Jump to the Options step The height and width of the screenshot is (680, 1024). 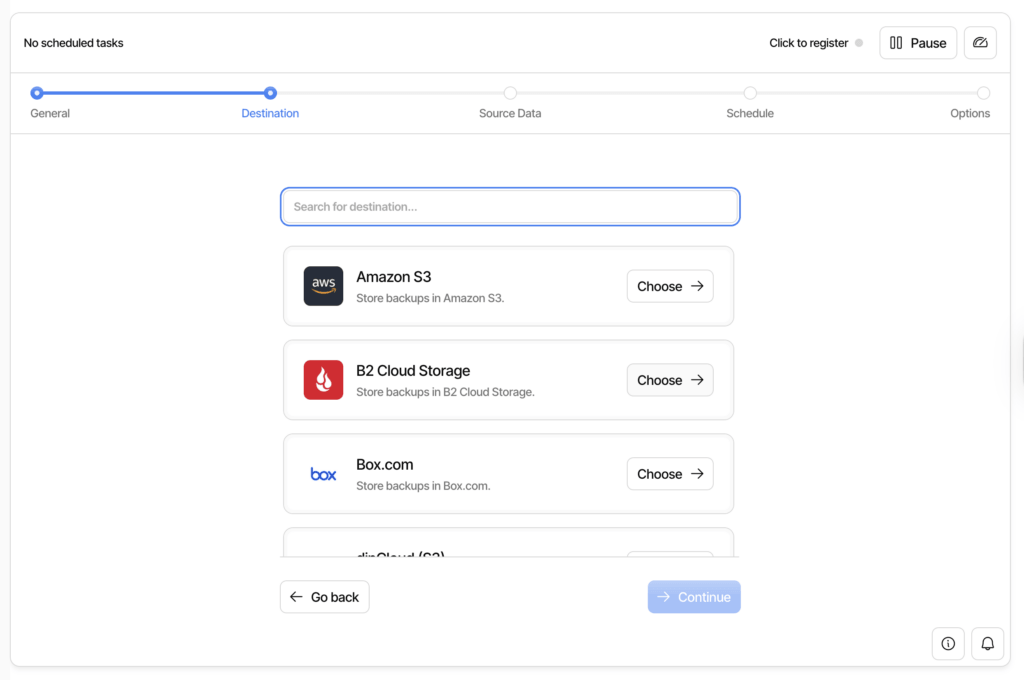[970, 113]
